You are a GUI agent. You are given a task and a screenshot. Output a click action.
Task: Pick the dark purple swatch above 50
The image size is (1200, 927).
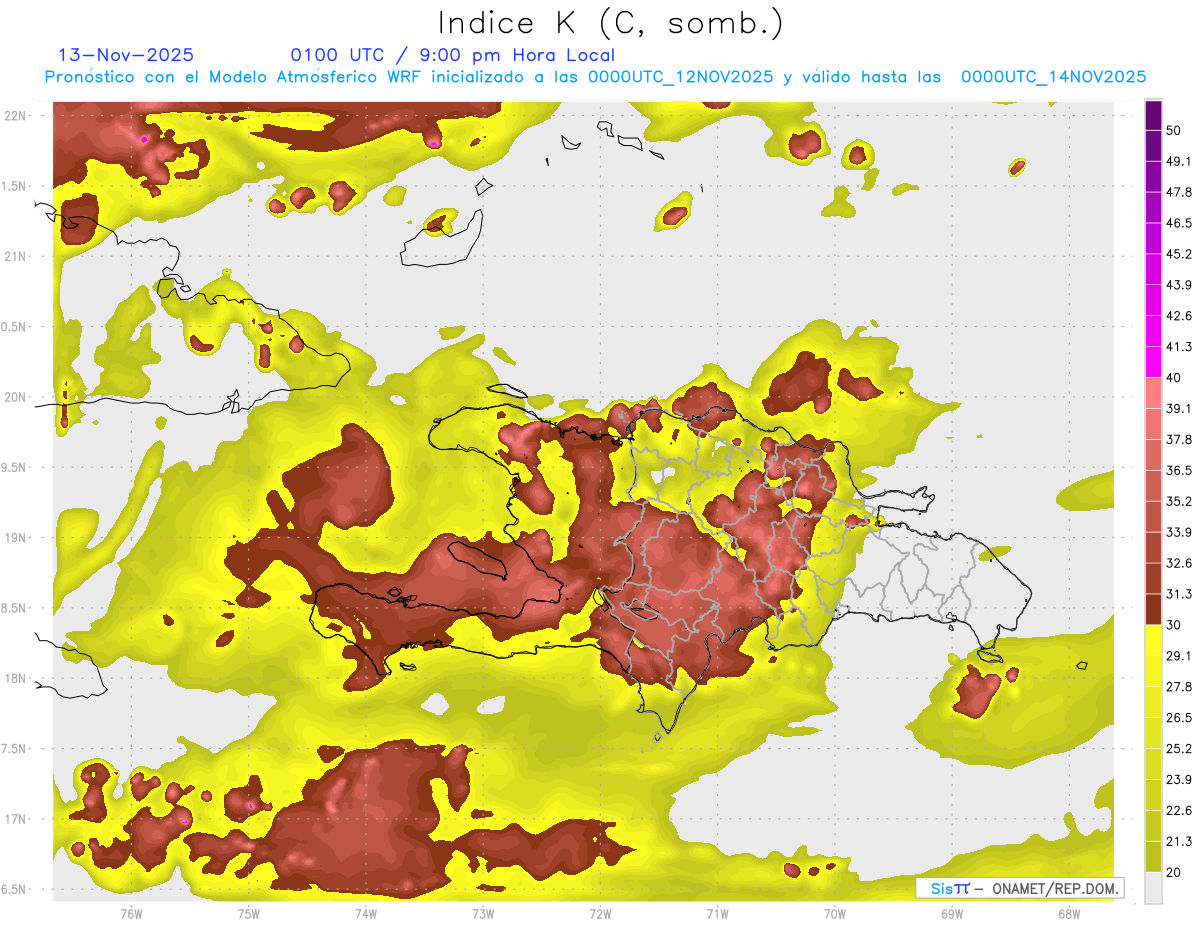(1153, 115)
